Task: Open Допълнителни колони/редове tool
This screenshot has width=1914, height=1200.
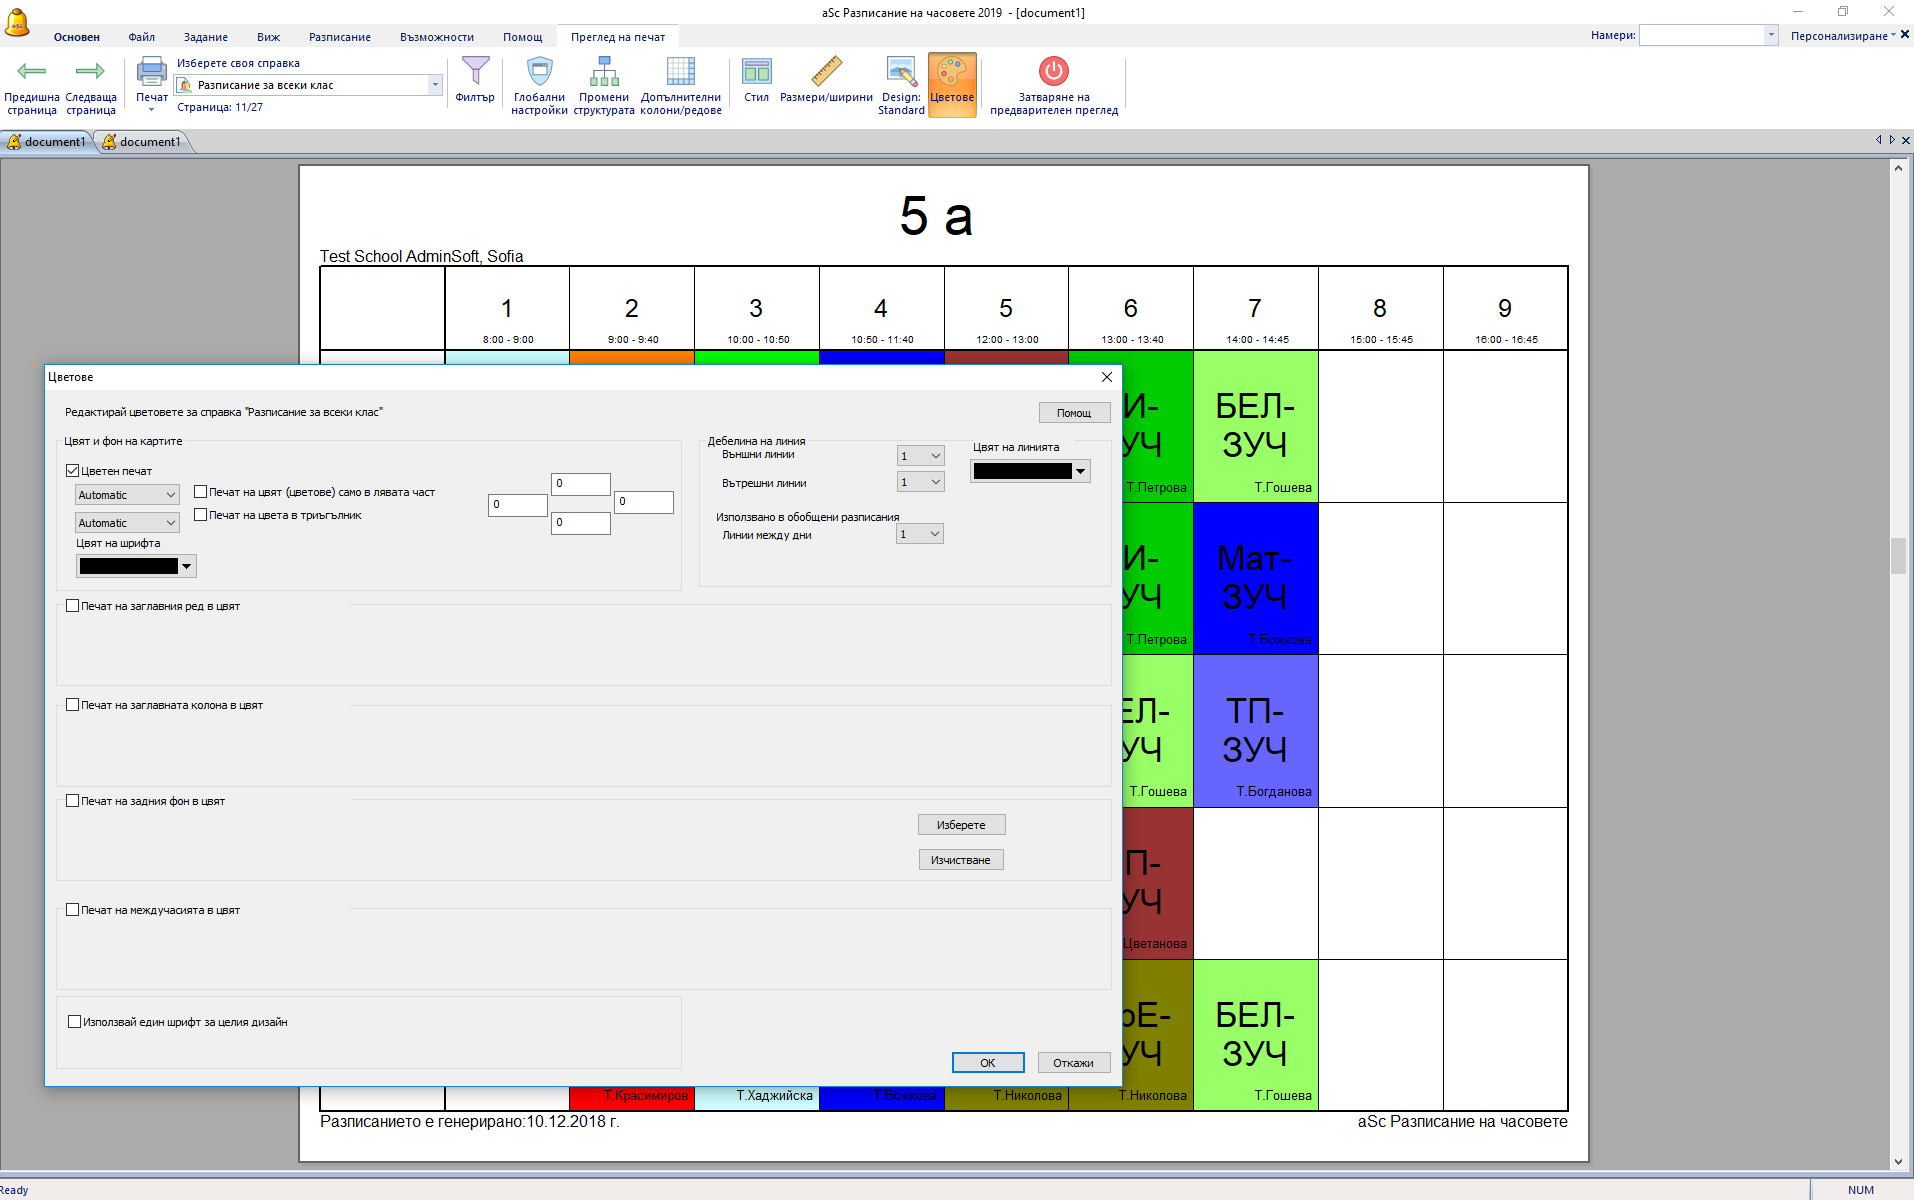Action: [x=680, y=72]
